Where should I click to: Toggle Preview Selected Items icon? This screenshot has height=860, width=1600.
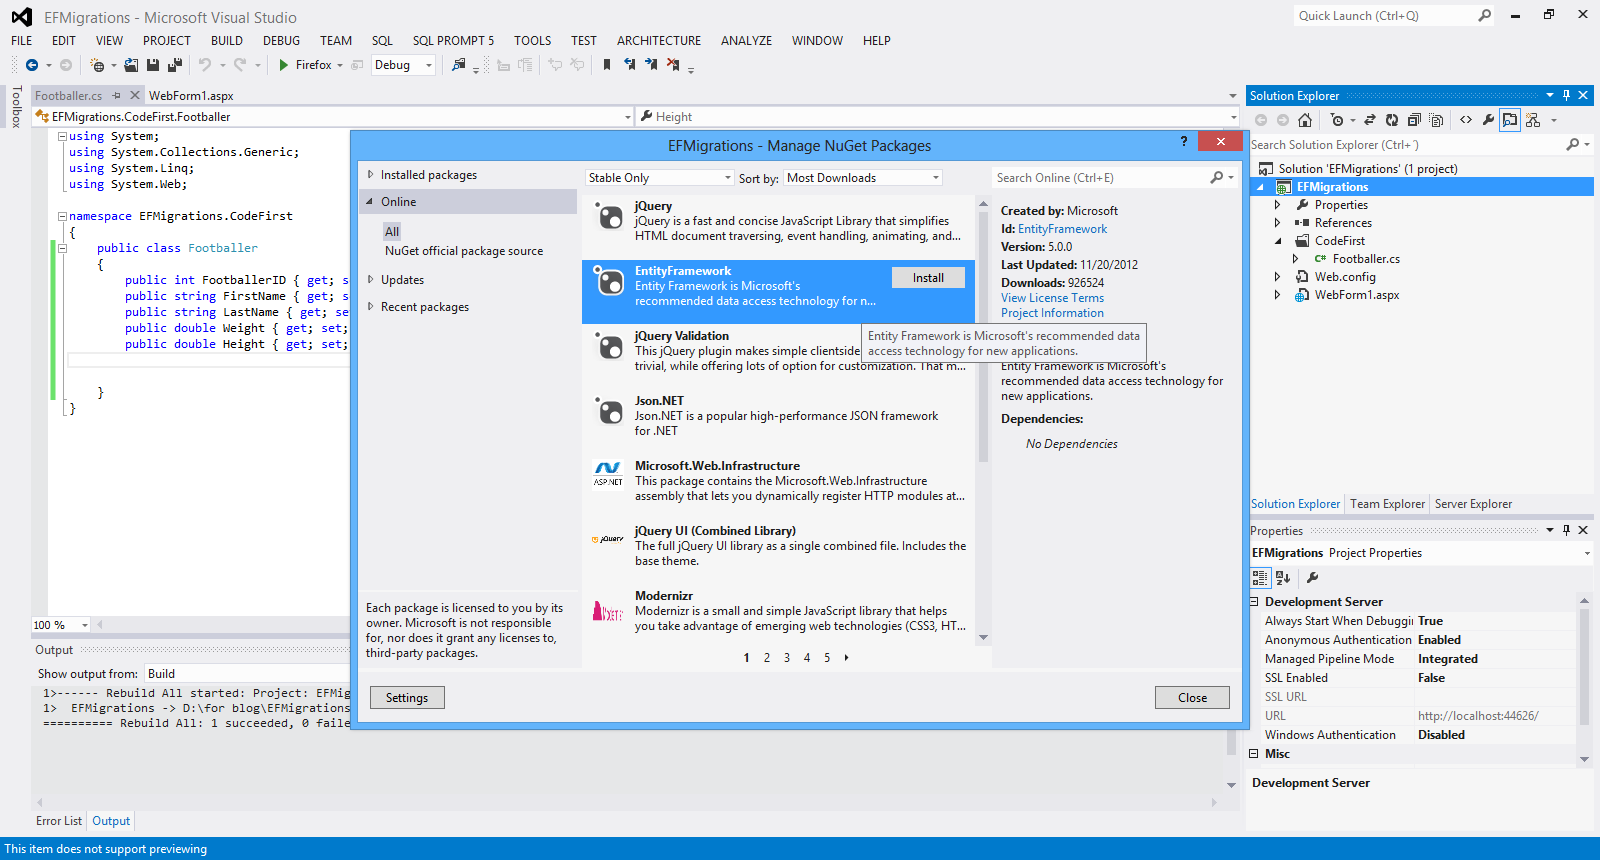[x=1510, y=120]
